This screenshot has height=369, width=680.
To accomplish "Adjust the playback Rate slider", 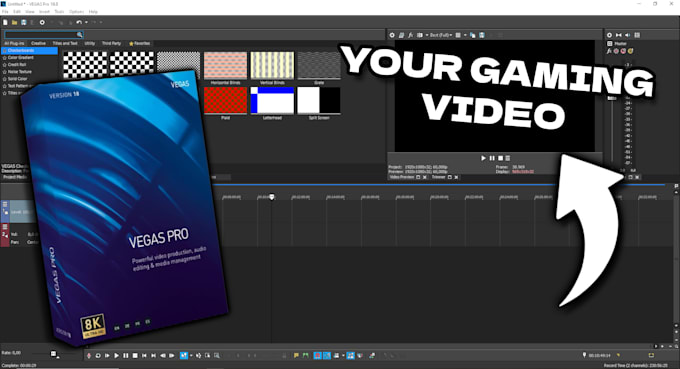I will pos(54,354).
